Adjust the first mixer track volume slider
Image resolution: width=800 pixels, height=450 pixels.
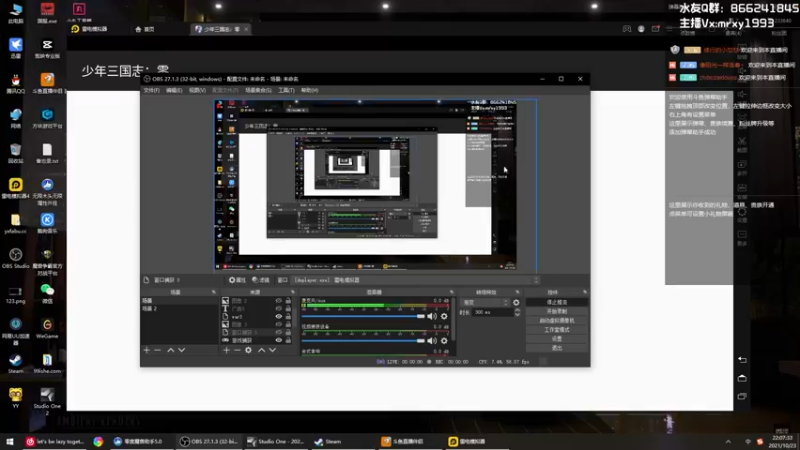click(x=363, y=316)
